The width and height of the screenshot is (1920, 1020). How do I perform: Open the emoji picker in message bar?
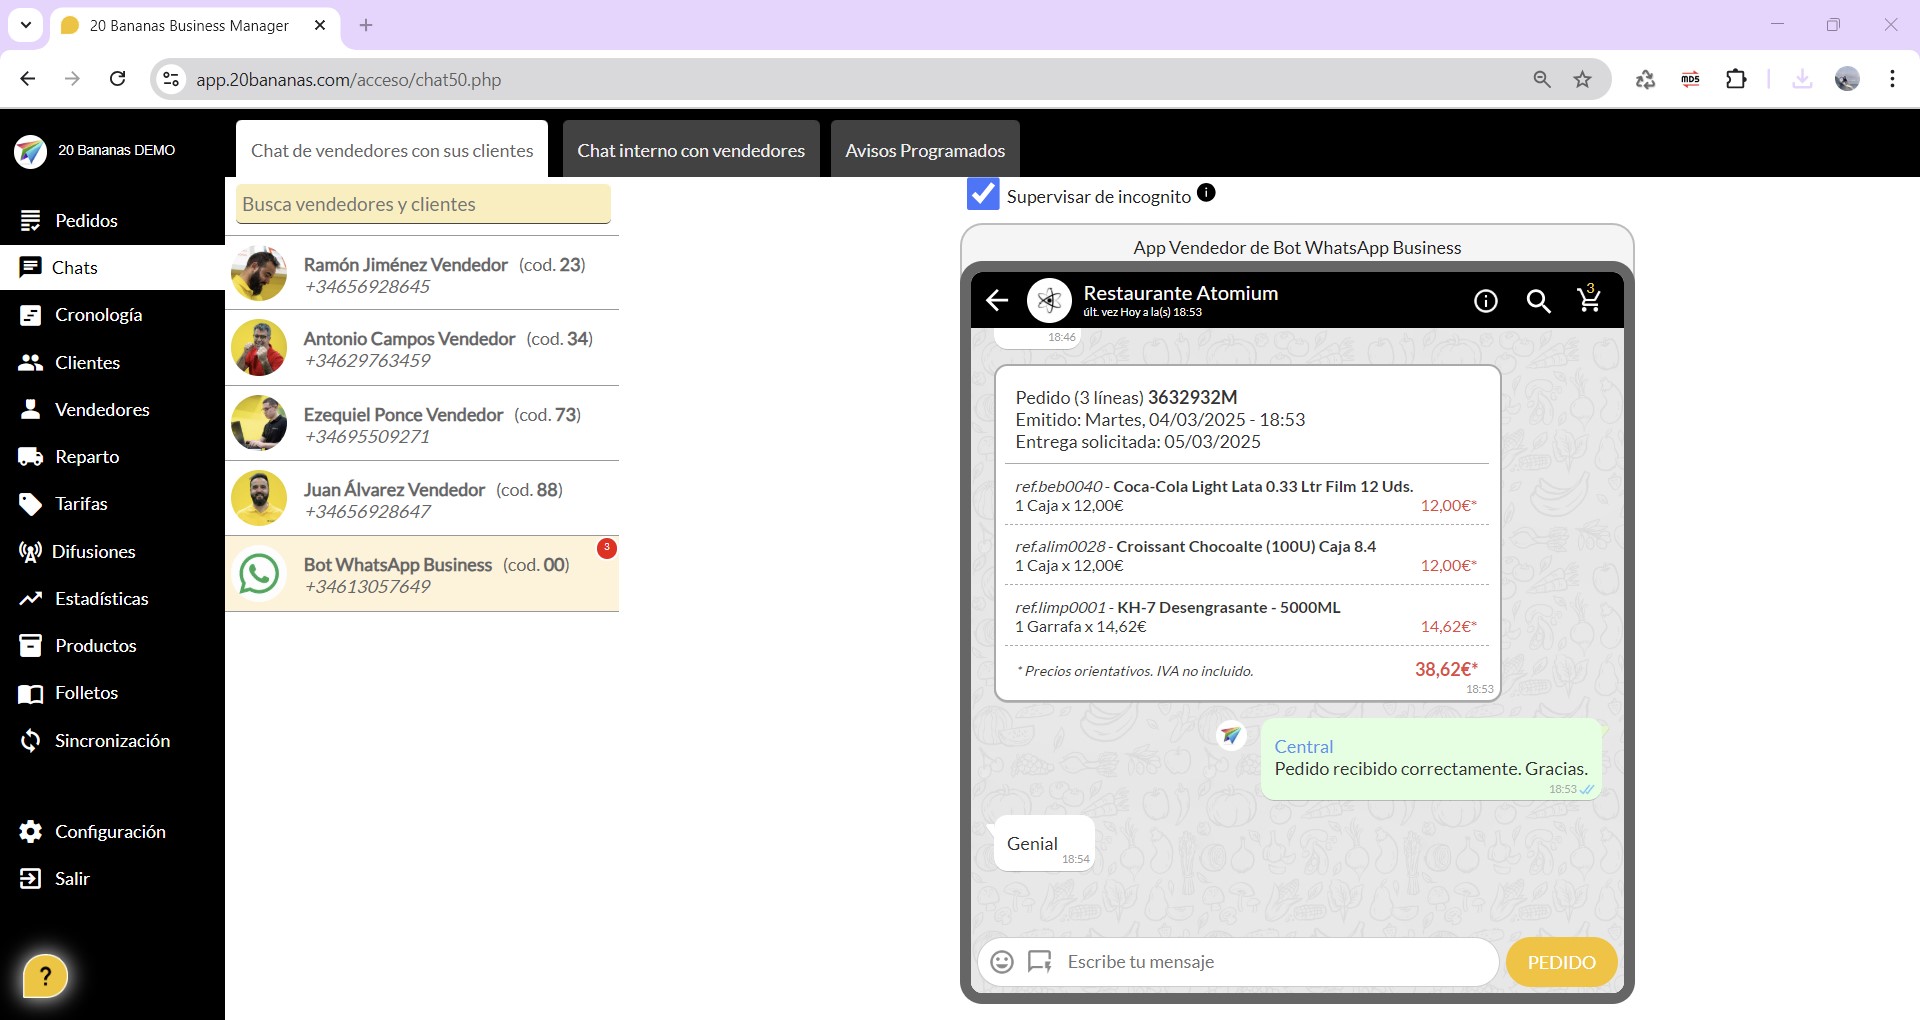[1002, 962]
